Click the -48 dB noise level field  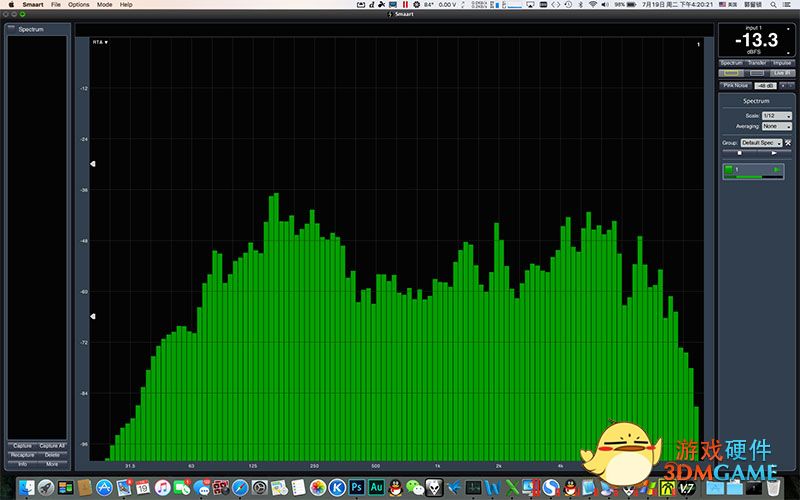point(765,86)
